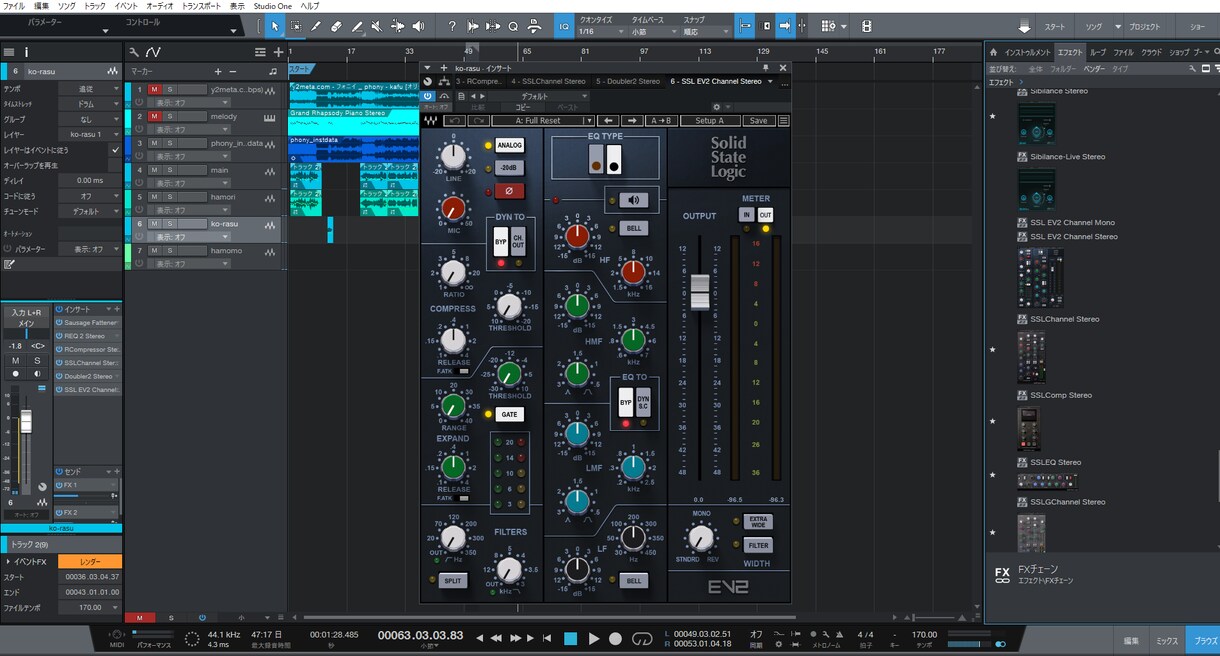Viewport: 1220px width, 656px height.
Task: Select the Eraser tool
Action: point(336,26)
